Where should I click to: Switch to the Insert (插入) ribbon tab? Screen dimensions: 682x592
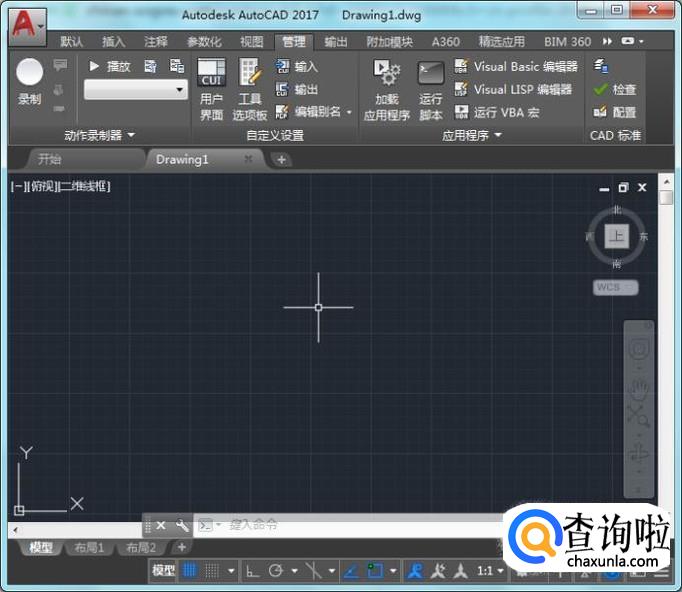[x=114, y=42]
